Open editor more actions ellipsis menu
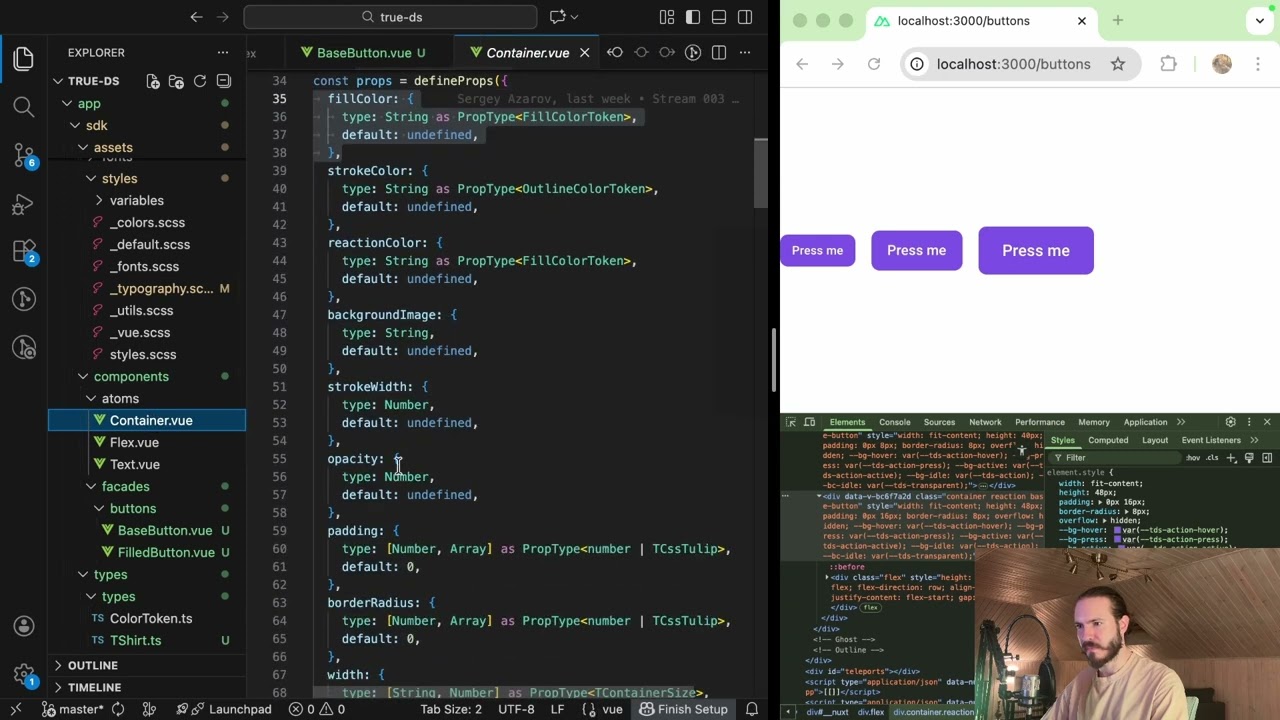 [x=746, y=52]
